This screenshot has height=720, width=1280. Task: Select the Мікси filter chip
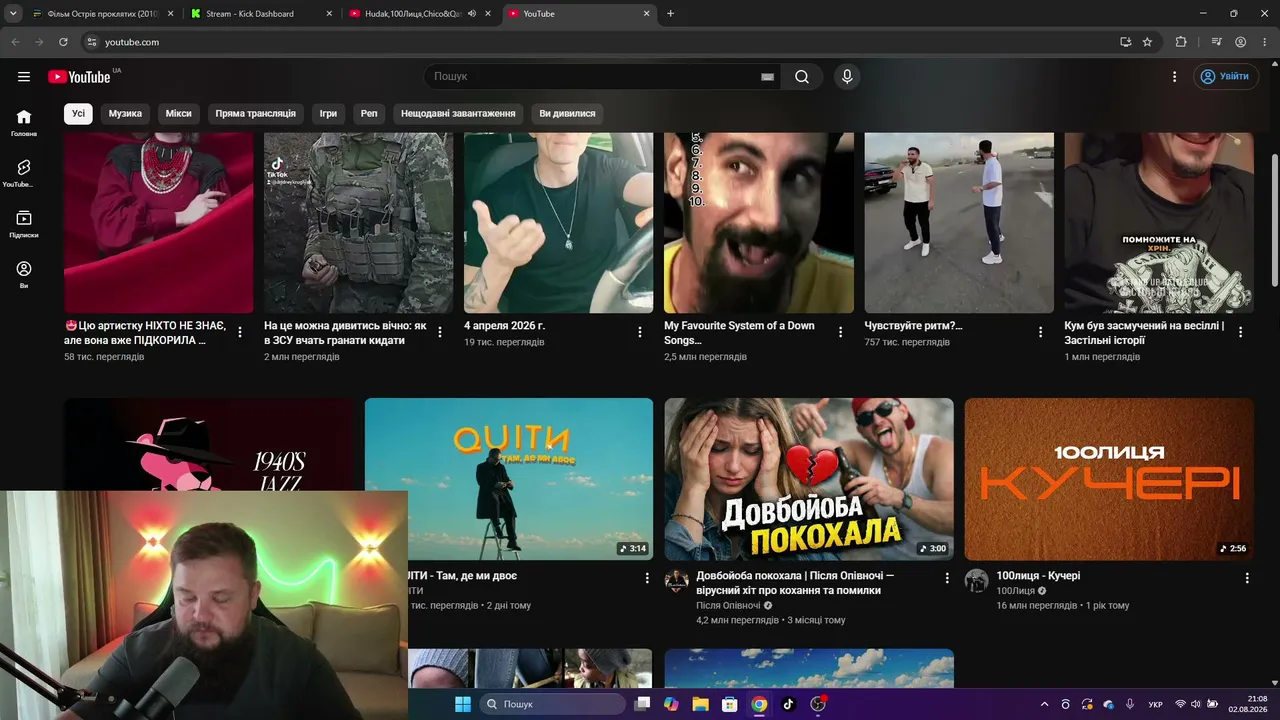[178, 114]
